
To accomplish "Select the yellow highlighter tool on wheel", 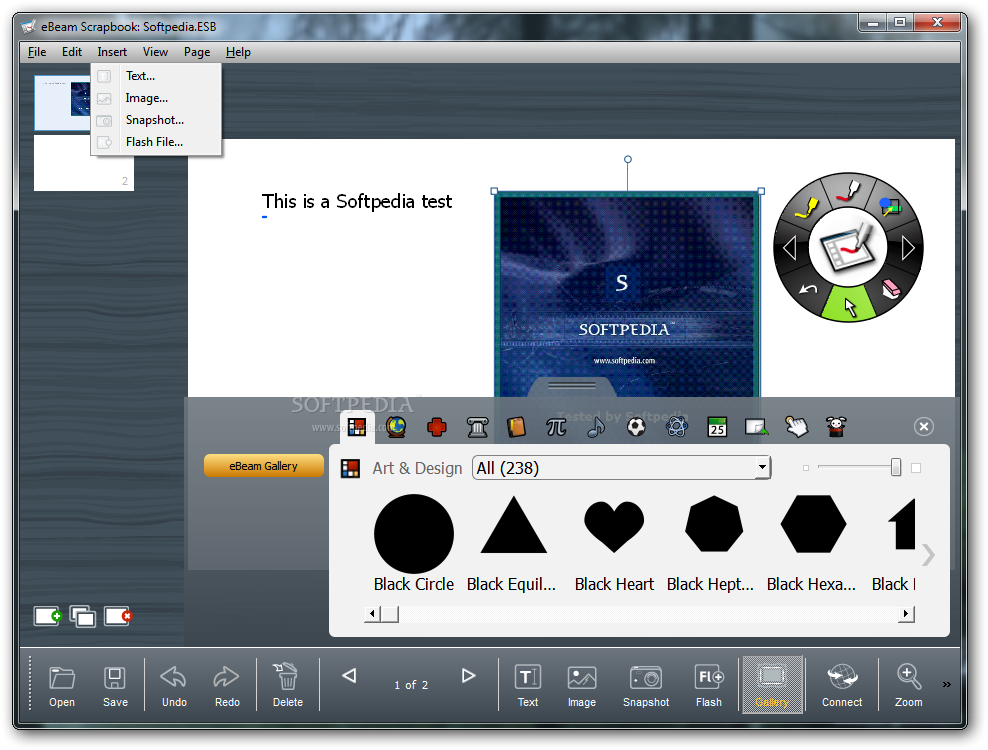I will (806, 207).
